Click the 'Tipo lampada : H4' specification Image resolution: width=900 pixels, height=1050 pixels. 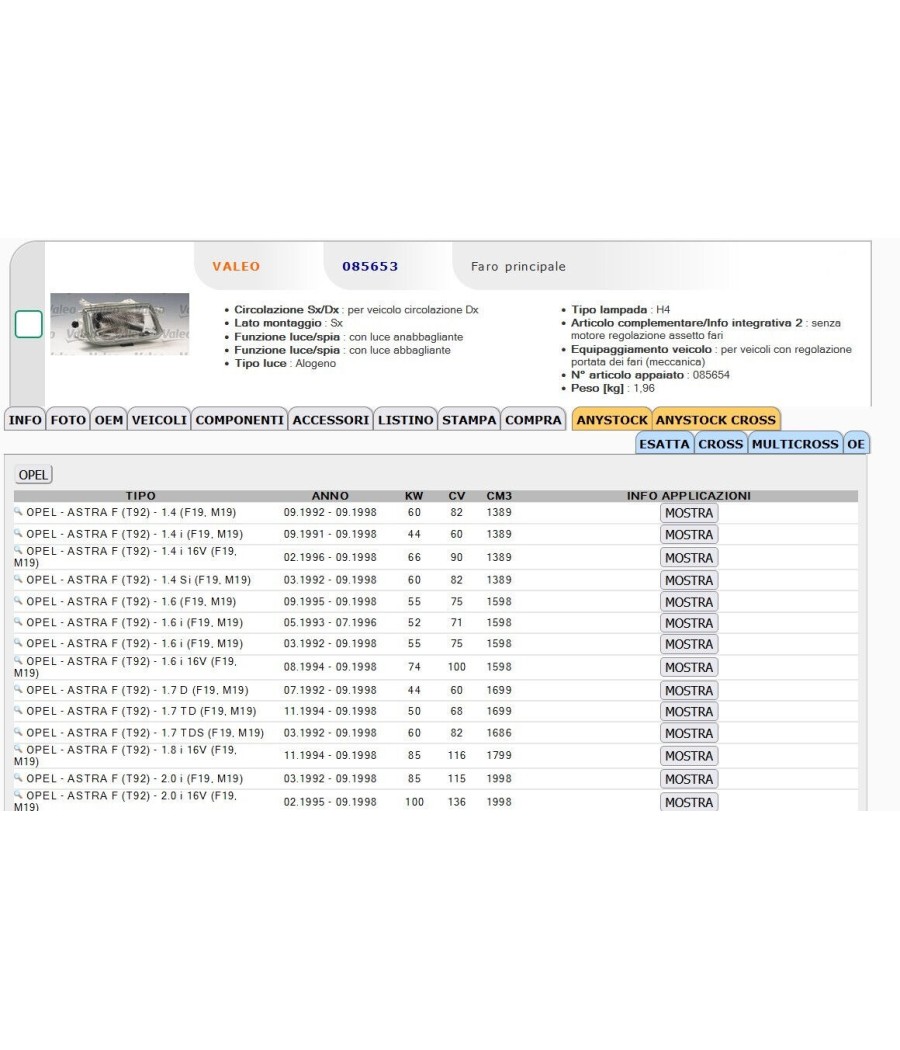point(620,309)
